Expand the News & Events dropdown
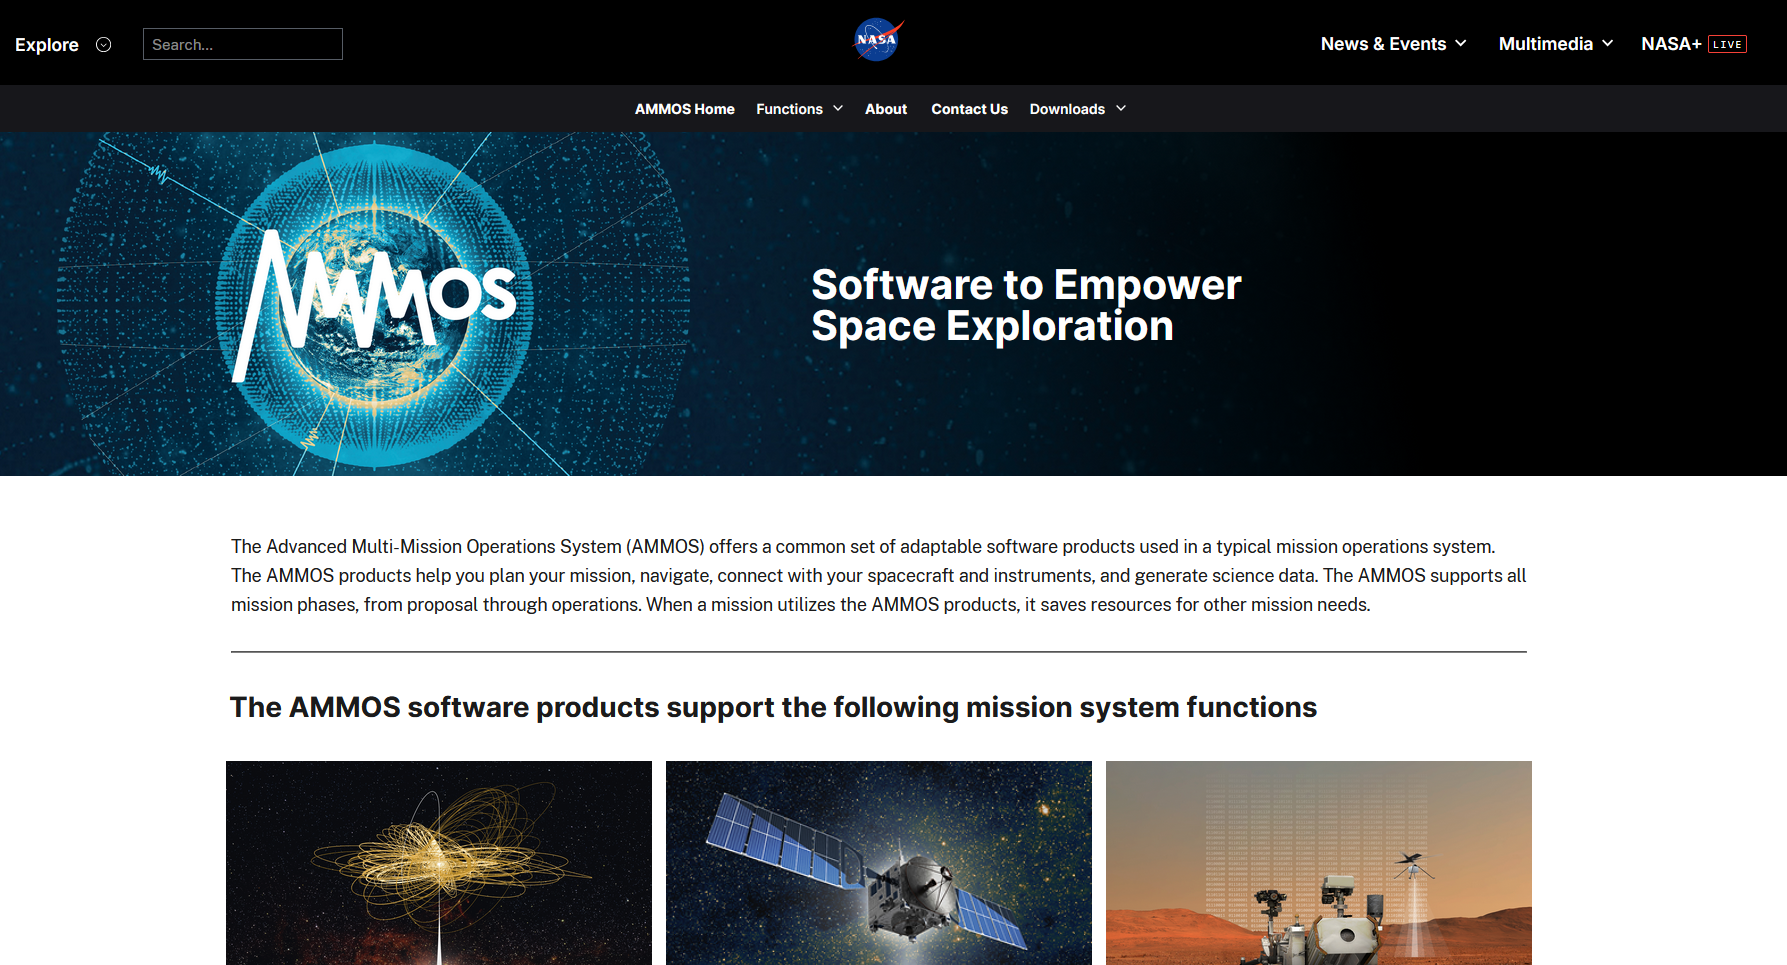This screenshot has width=1787, height=965. [x=1392, y=44]
